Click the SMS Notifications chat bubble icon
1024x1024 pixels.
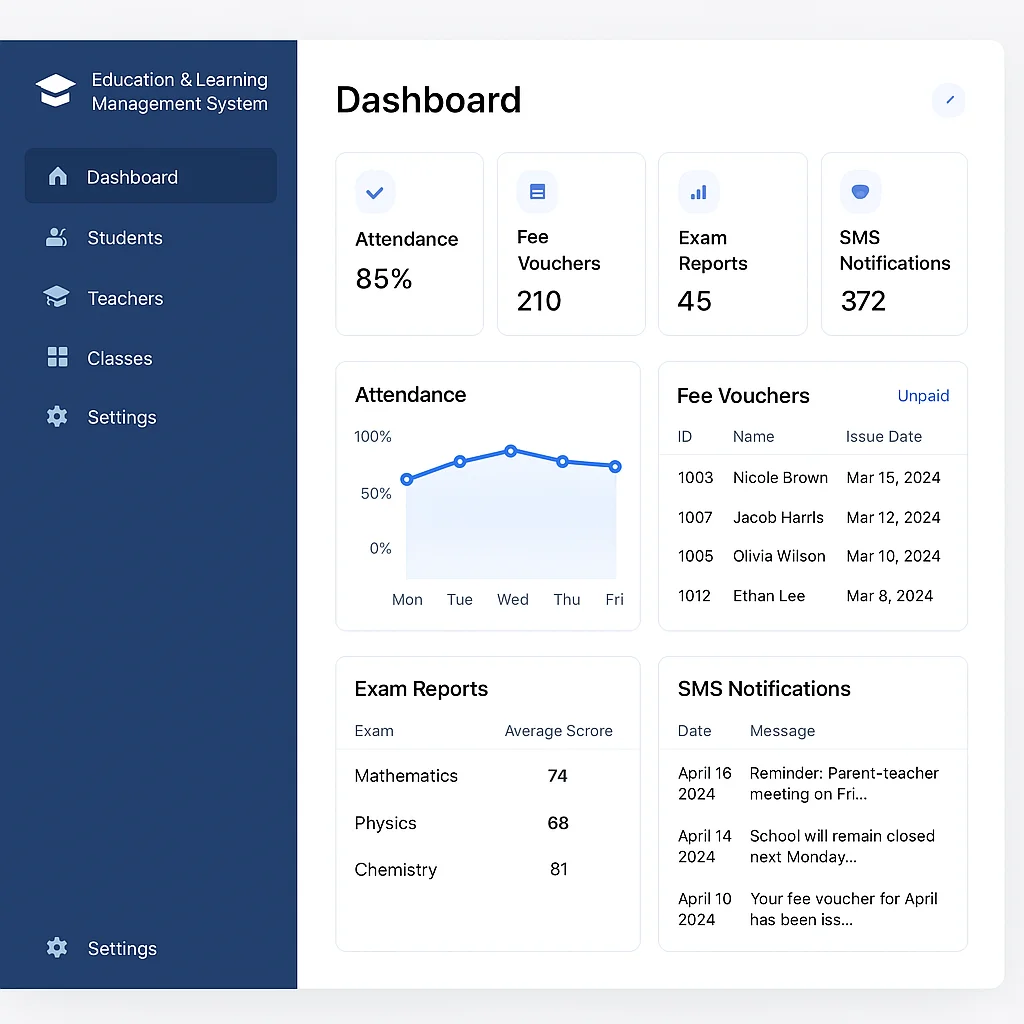[x=860, y=191]
